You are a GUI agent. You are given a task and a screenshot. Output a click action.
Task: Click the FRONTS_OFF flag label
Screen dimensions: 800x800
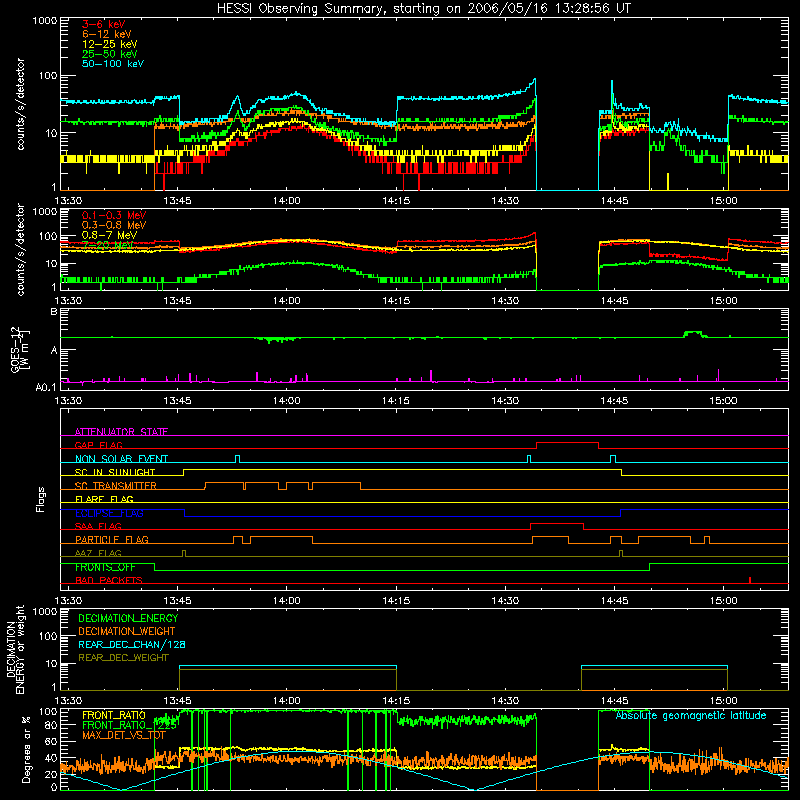pos(105,567)
